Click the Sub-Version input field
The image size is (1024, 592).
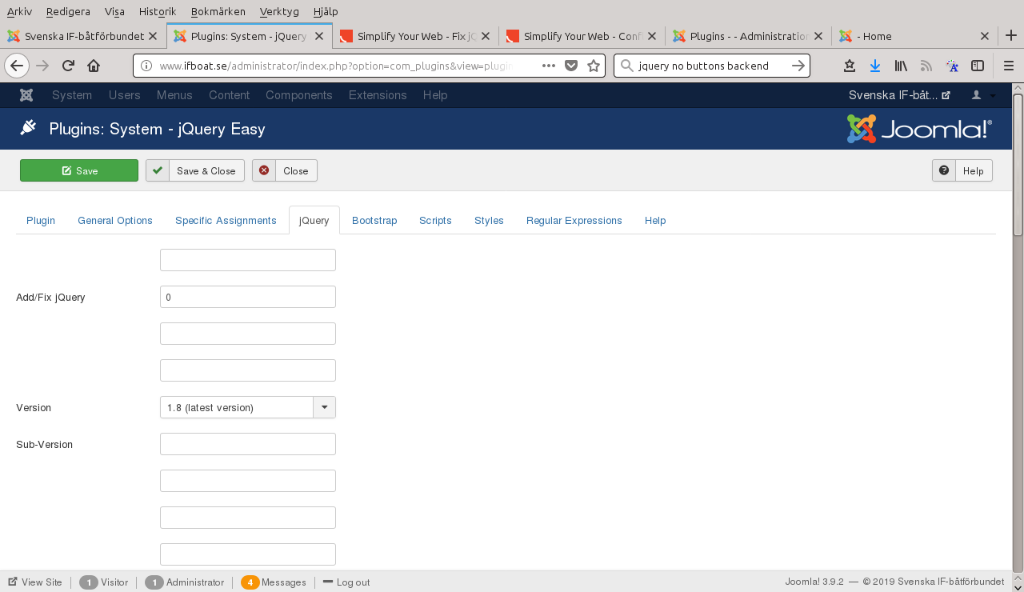coord(247,444)
